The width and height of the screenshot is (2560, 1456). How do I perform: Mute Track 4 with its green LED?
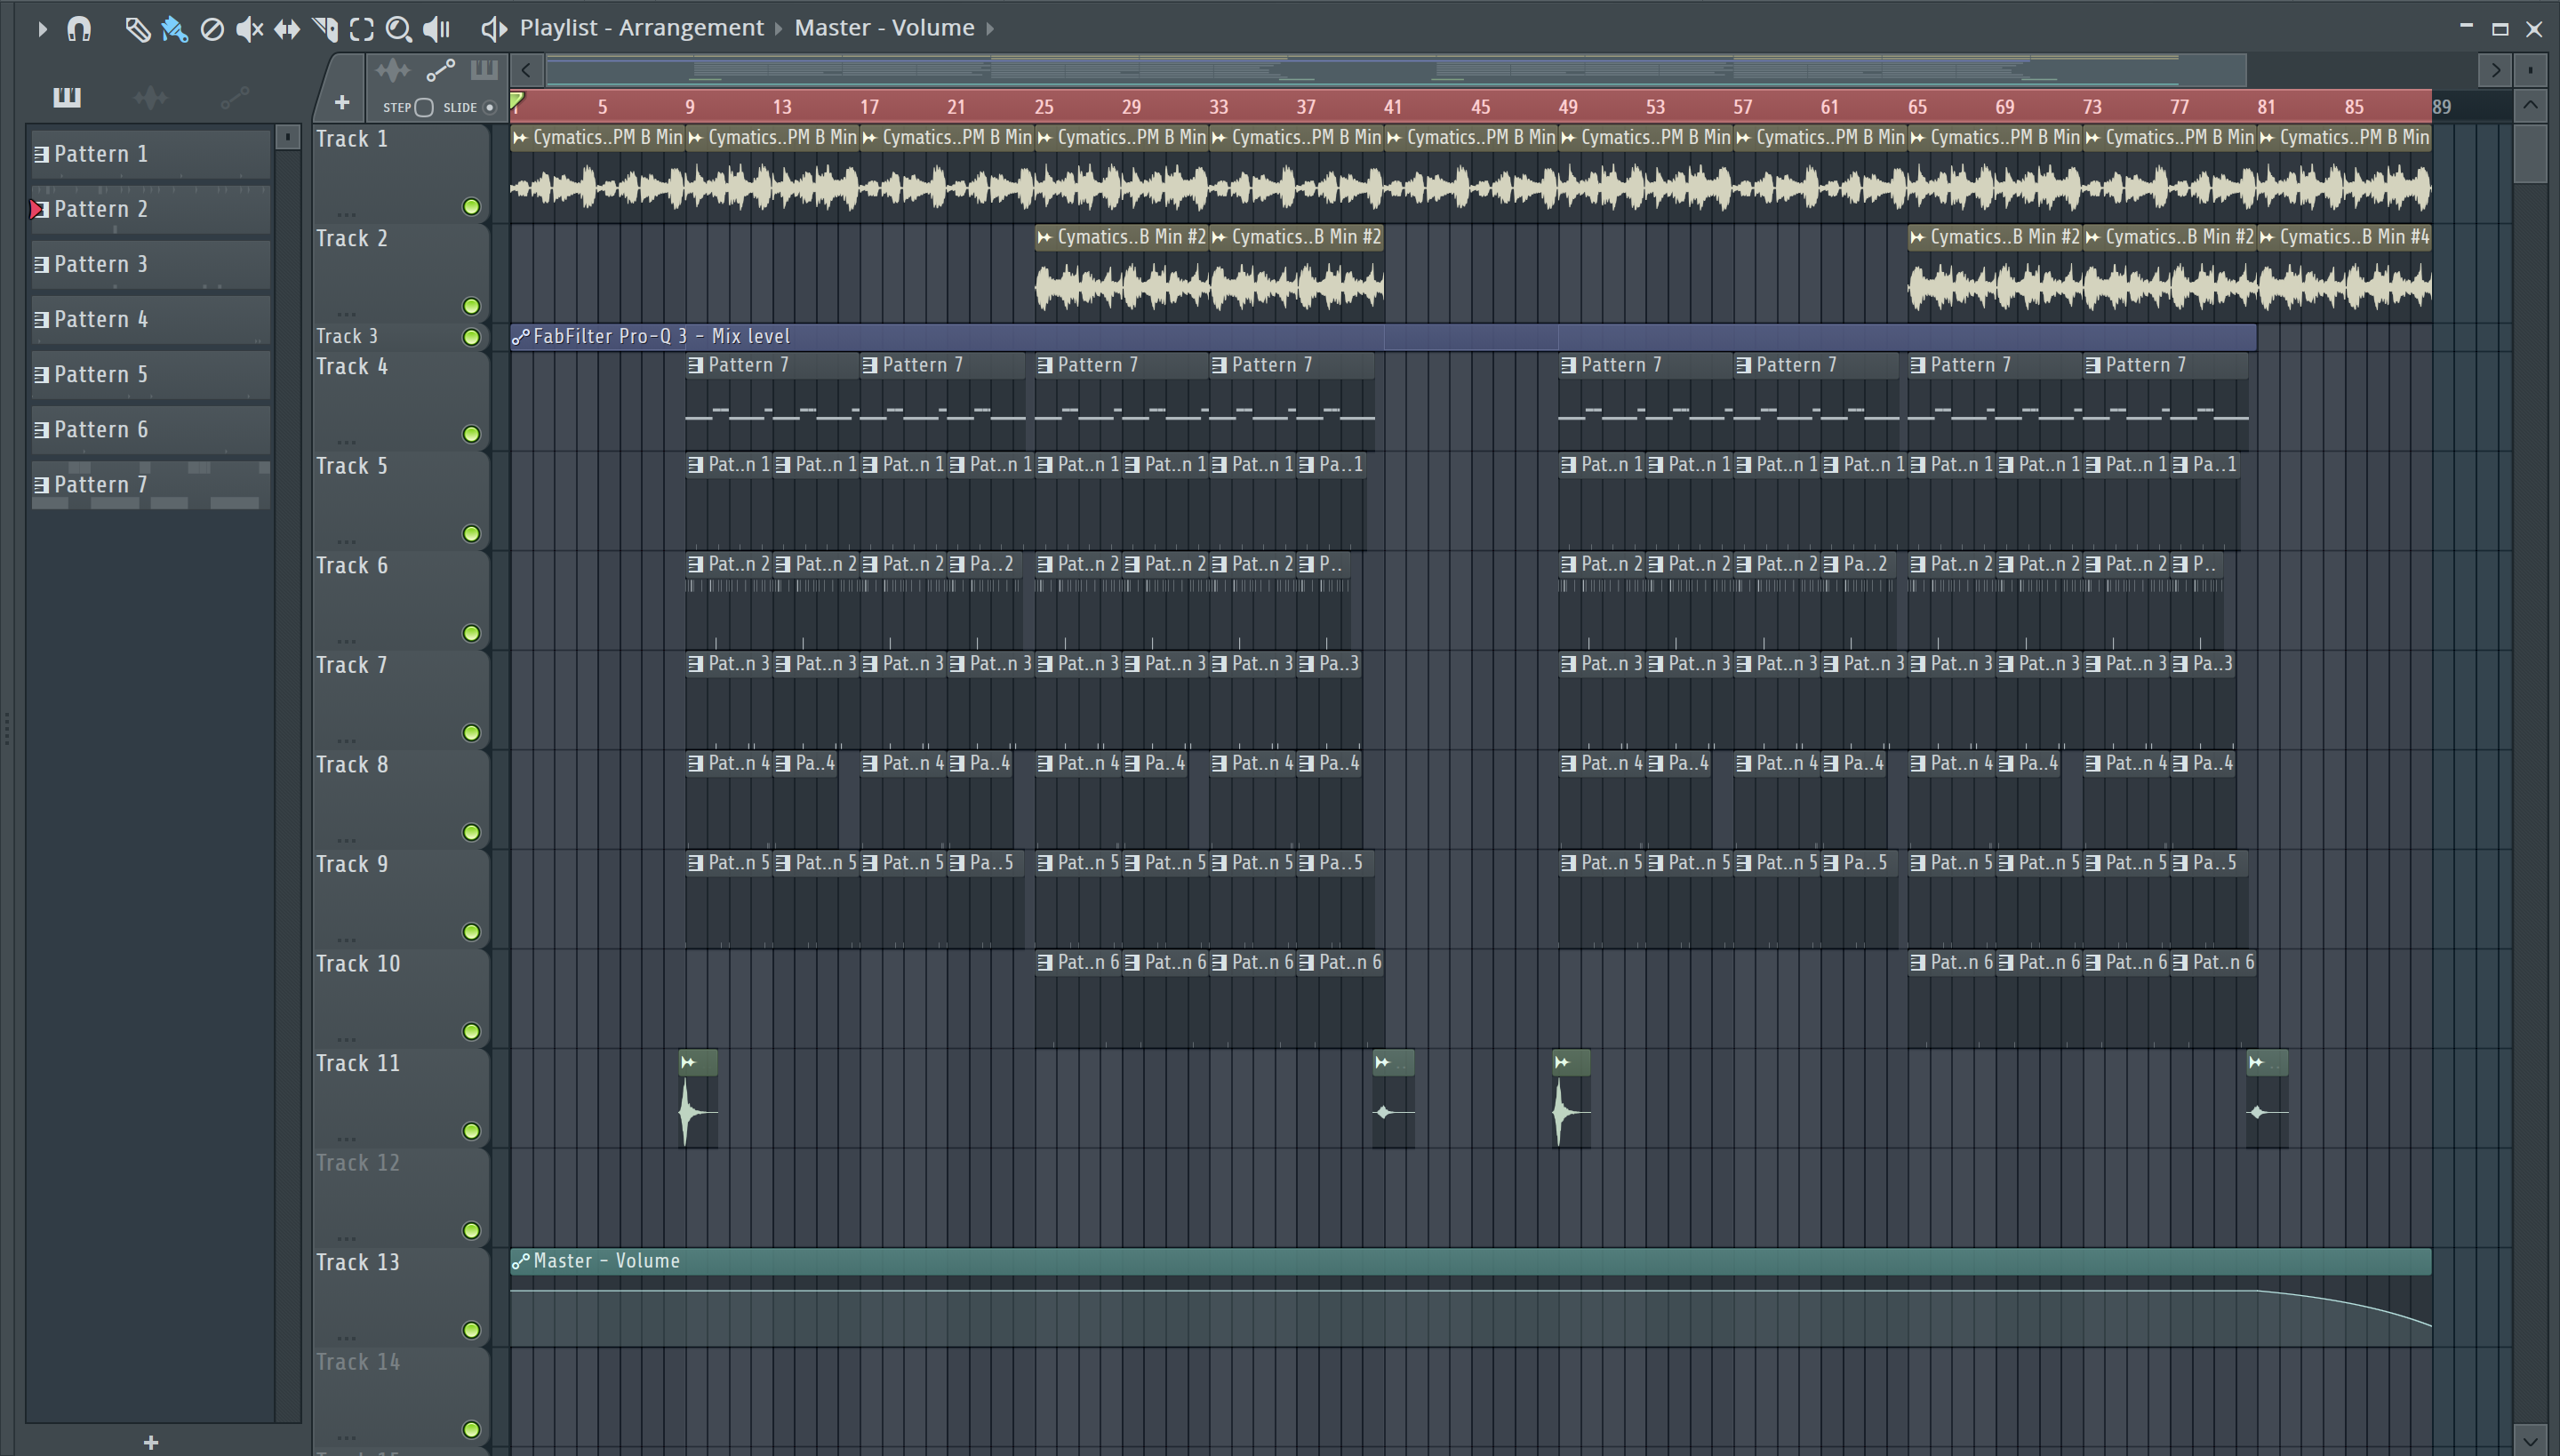pyautogui.click(x=471, y=434)
